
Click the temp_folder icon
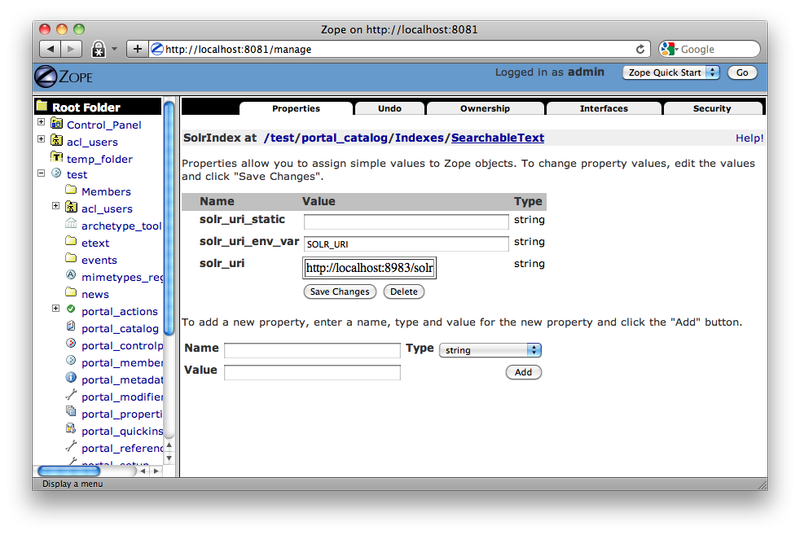tap(57, 158)
